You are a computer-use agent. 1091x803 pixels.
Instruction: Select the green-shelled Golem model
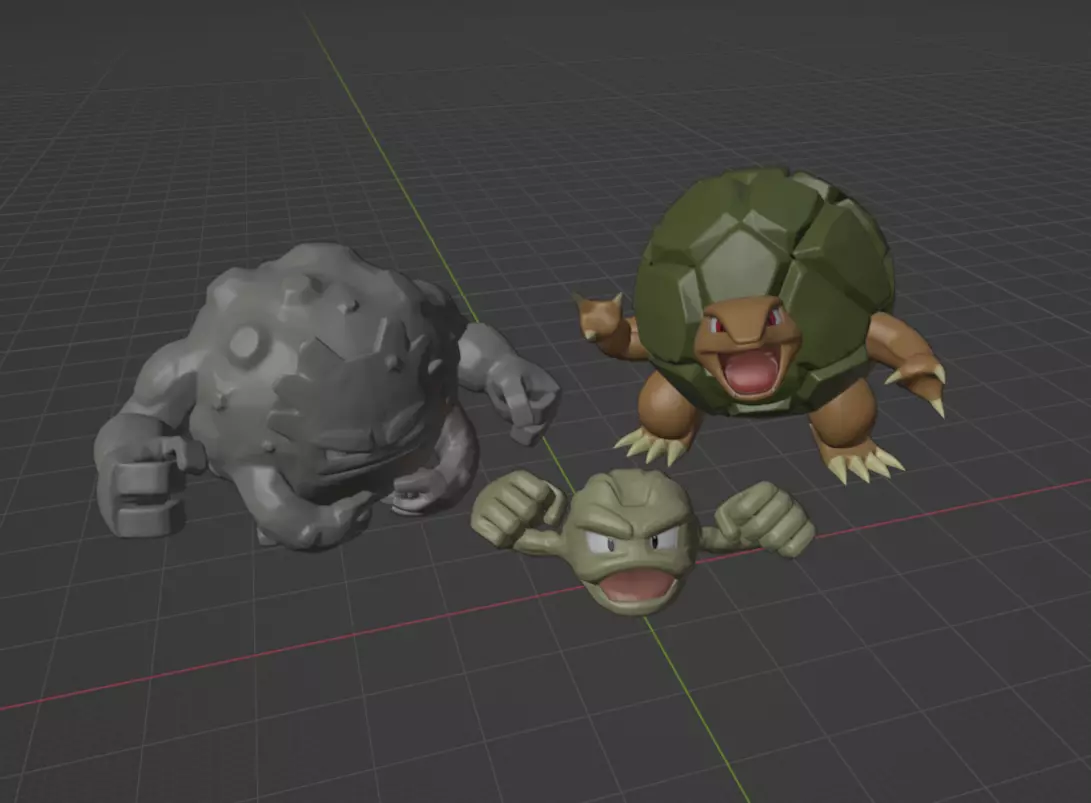coord(762,324)
